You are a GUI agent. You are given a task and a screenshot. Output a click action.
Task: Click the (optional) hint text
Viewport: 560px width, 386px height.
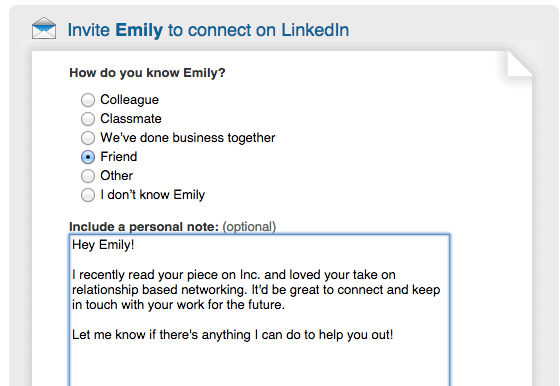point(249,227)
